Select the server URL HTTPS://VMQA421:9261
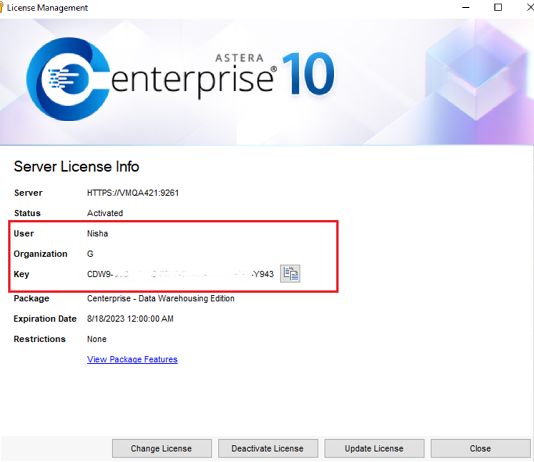The image size is (534, 462). pyautogui.click(x=133, y=193)
